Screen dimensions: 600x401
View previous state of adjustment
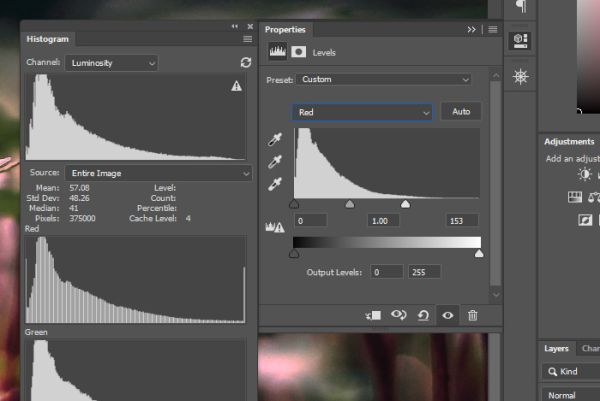(x=398, y=315)
